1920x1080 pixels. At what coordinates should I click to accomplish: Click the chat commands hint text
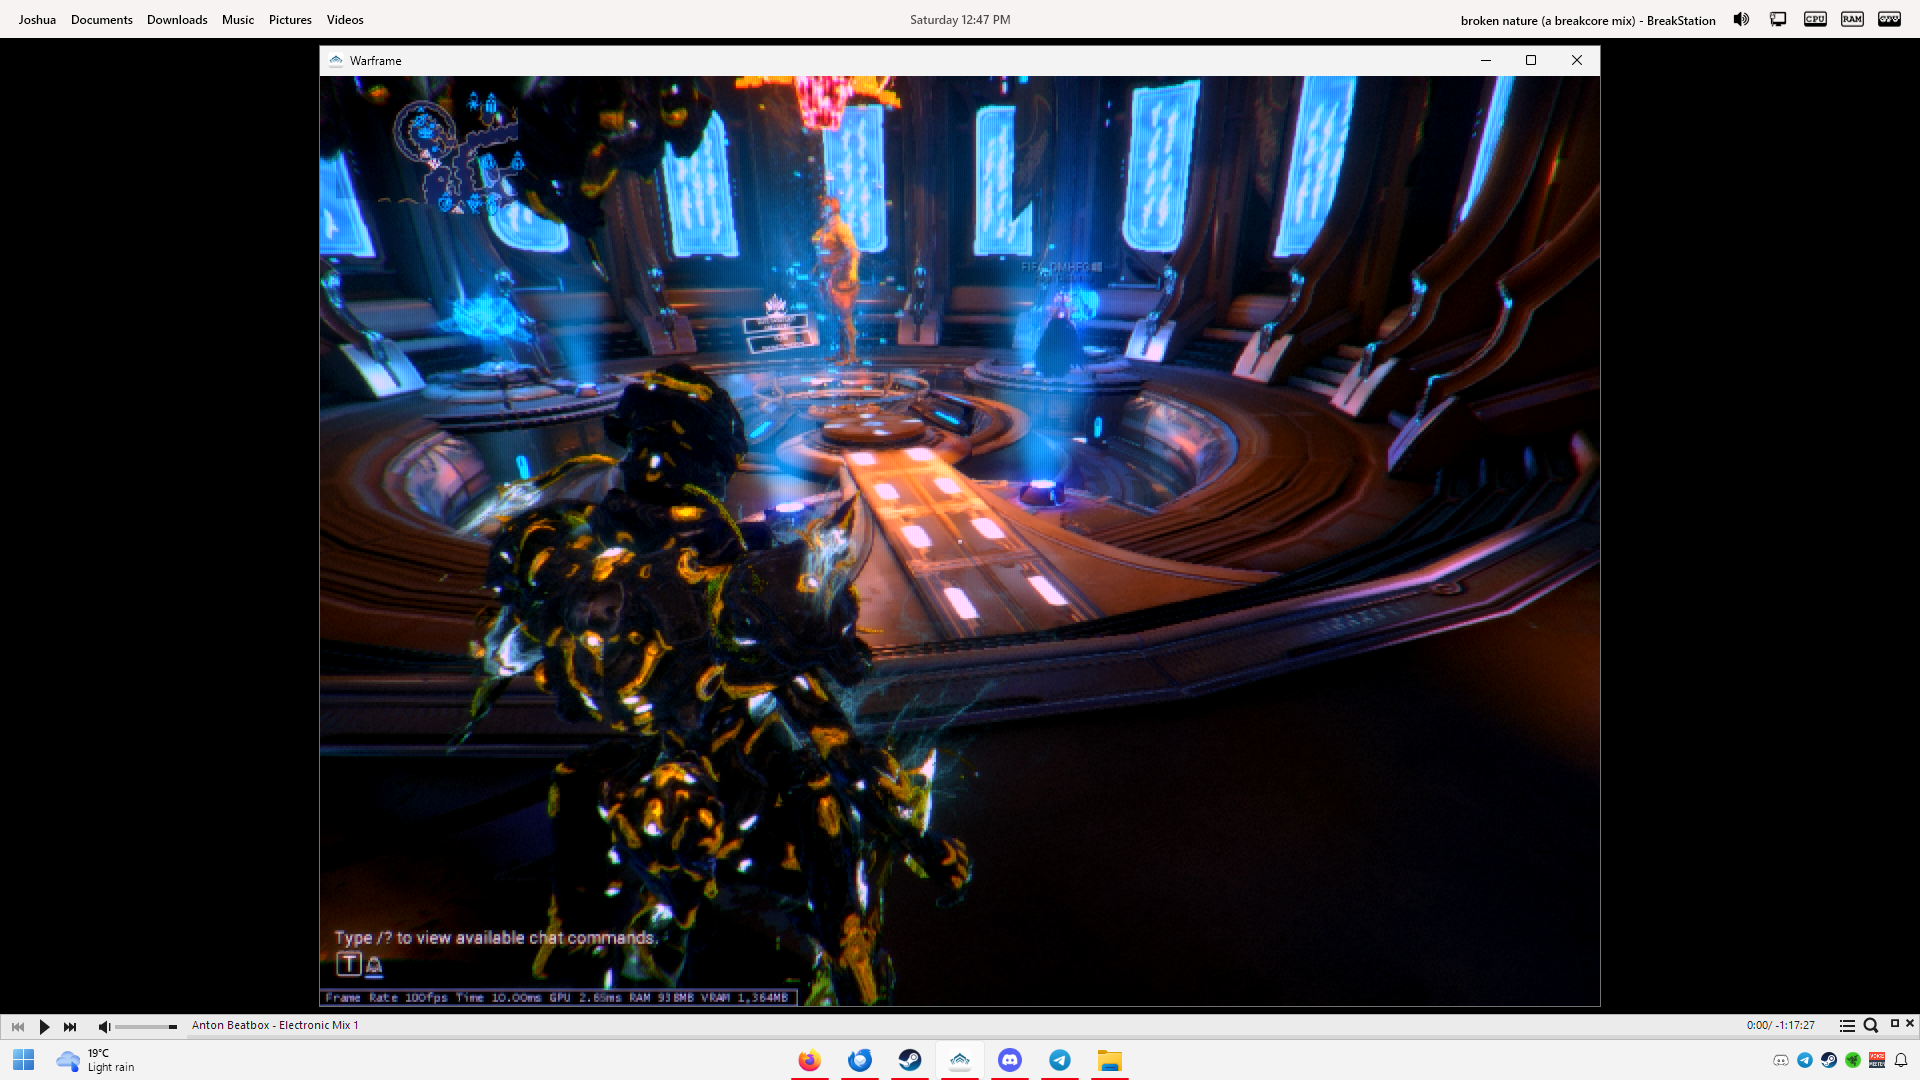496,937
